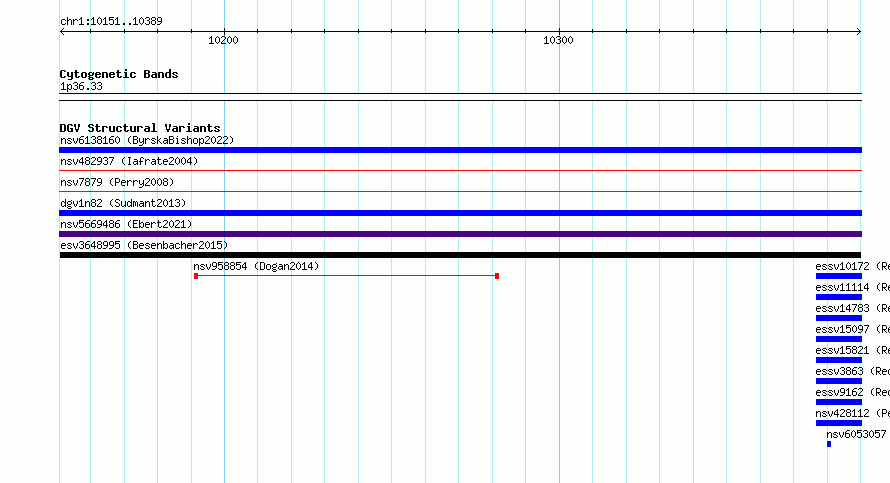Click the esv3648995 (Besenbacher2015) black variant bar

(460, 255)
